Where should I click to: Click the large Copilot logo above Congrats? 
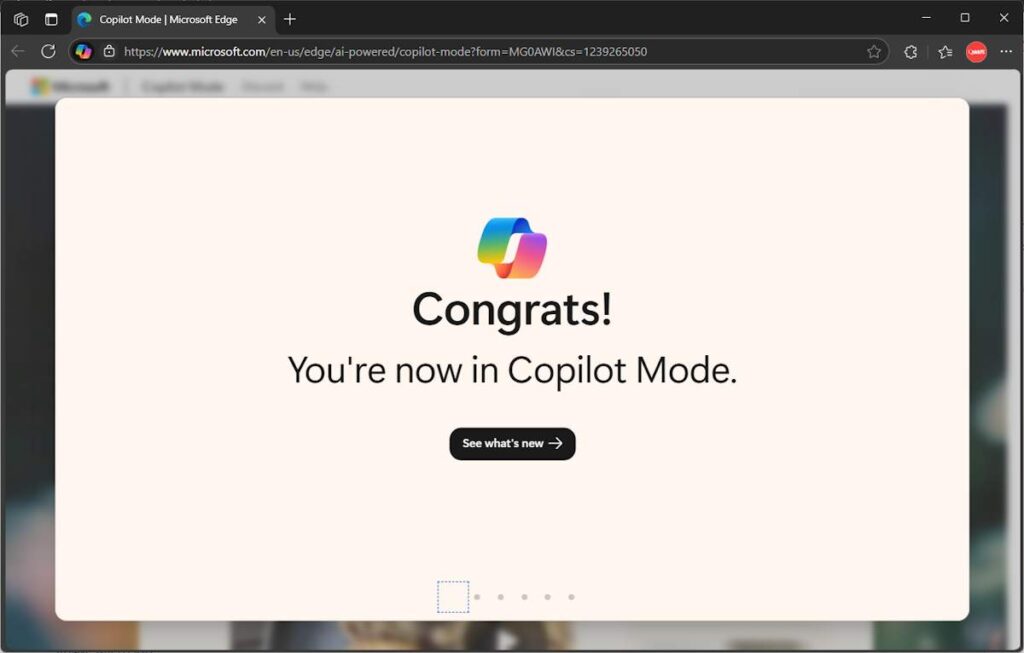click(512, 247)
